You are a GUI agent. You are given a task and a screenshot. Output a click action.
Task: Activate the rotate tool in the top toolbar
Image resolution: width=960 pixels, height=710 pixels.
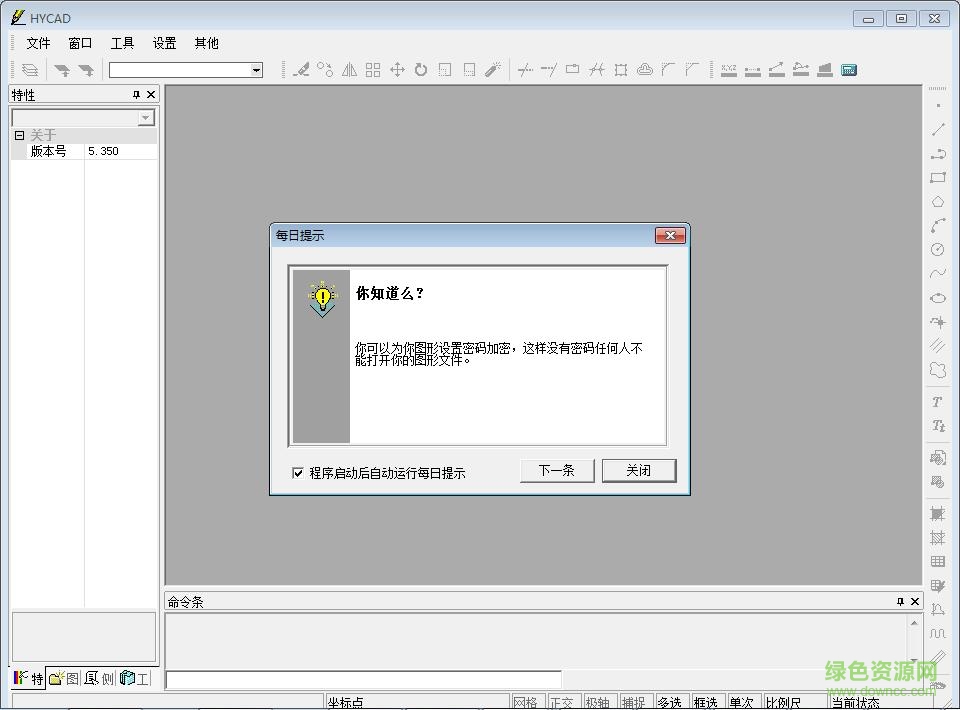pyautogui.click(x=420, y=69)
